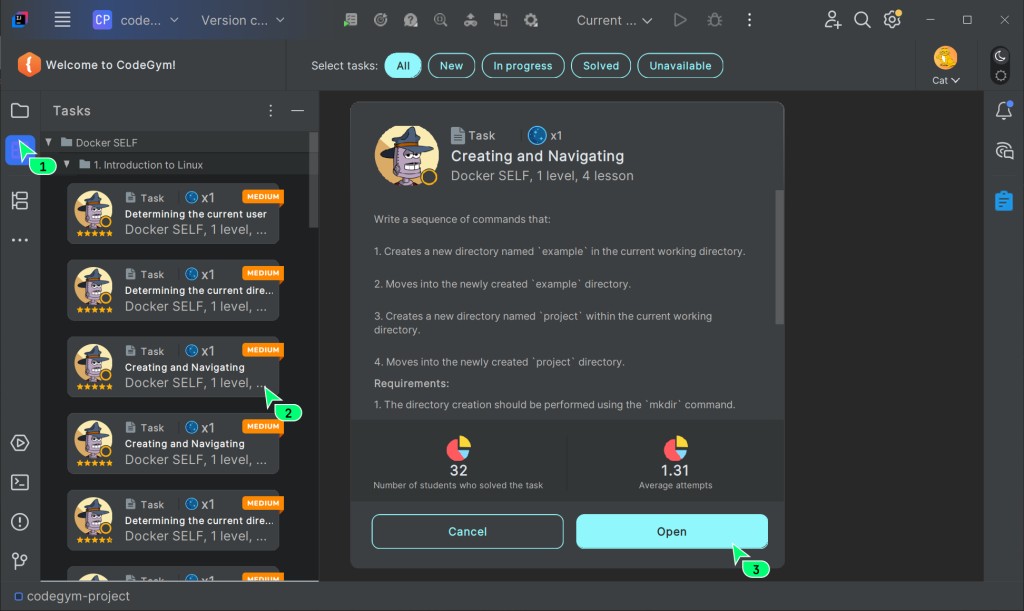
Task: Open IDE settings gear icon
Action: click(x=892, y=20)
